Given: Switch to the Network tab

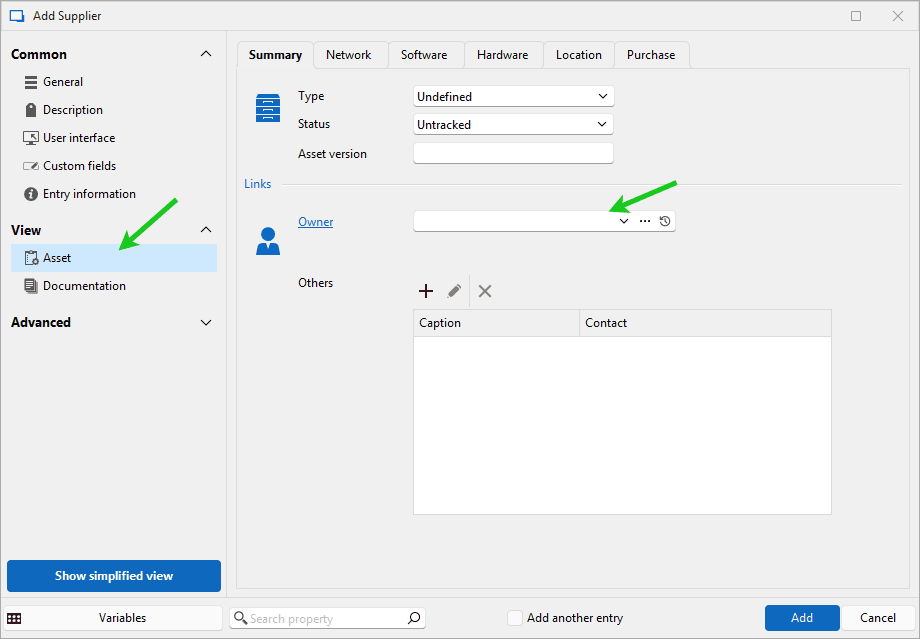Looking at the screenshot, I should pyautogui.click(x=349, y=55).
